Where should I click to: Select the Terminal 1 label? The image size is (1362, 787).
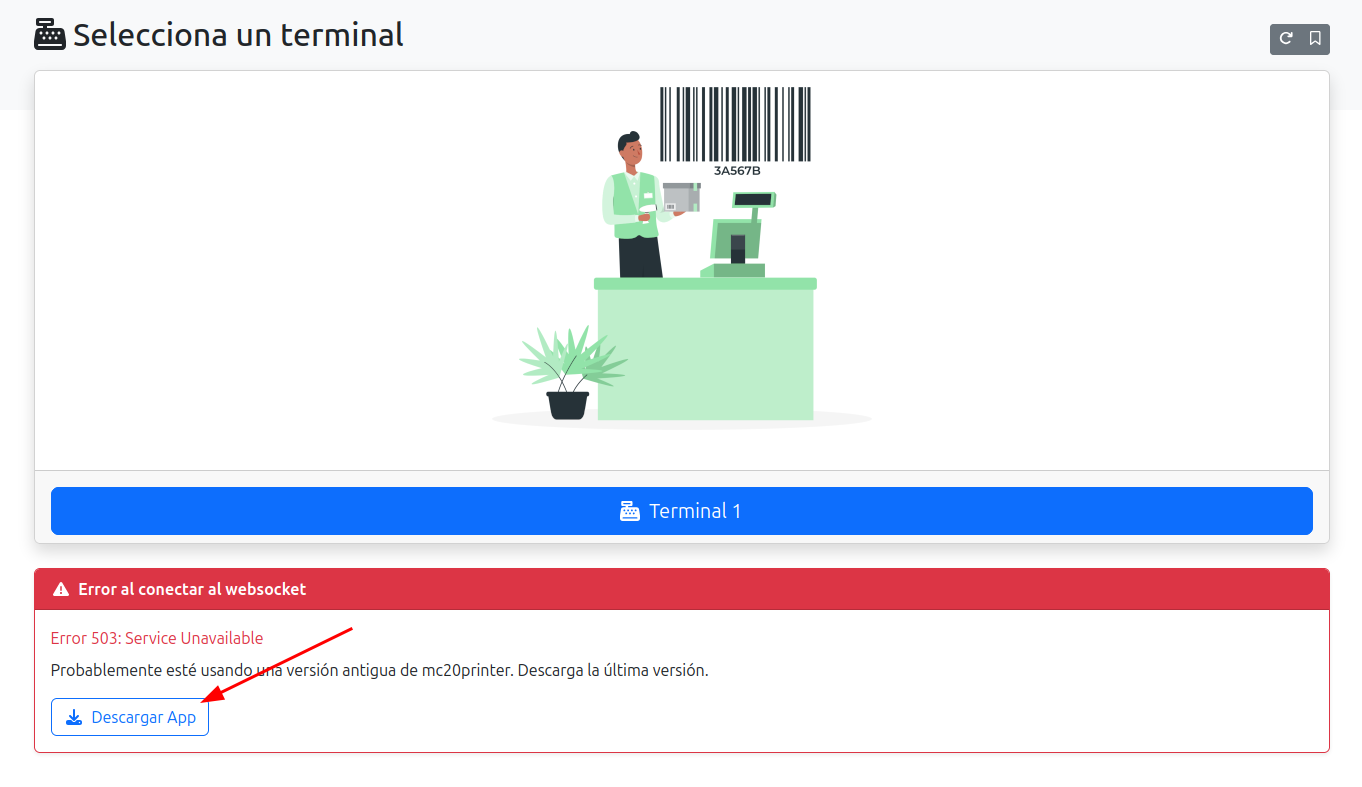coord(695,511)
